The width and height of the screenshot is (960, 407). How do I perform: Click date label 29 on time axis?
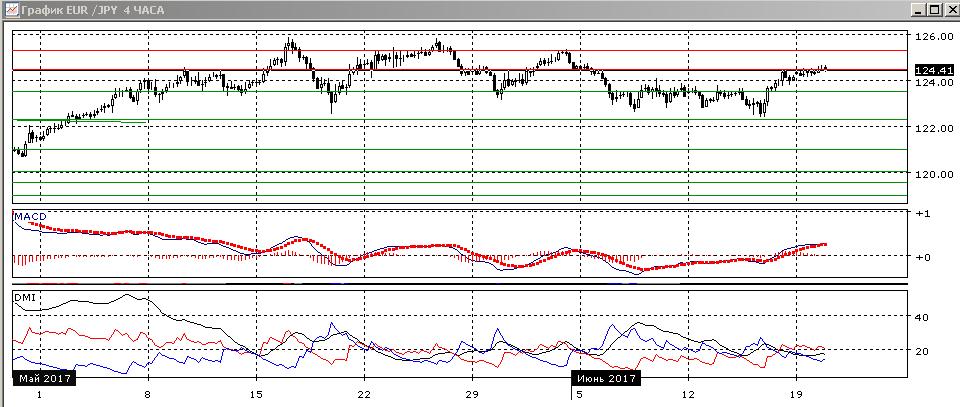471,395
